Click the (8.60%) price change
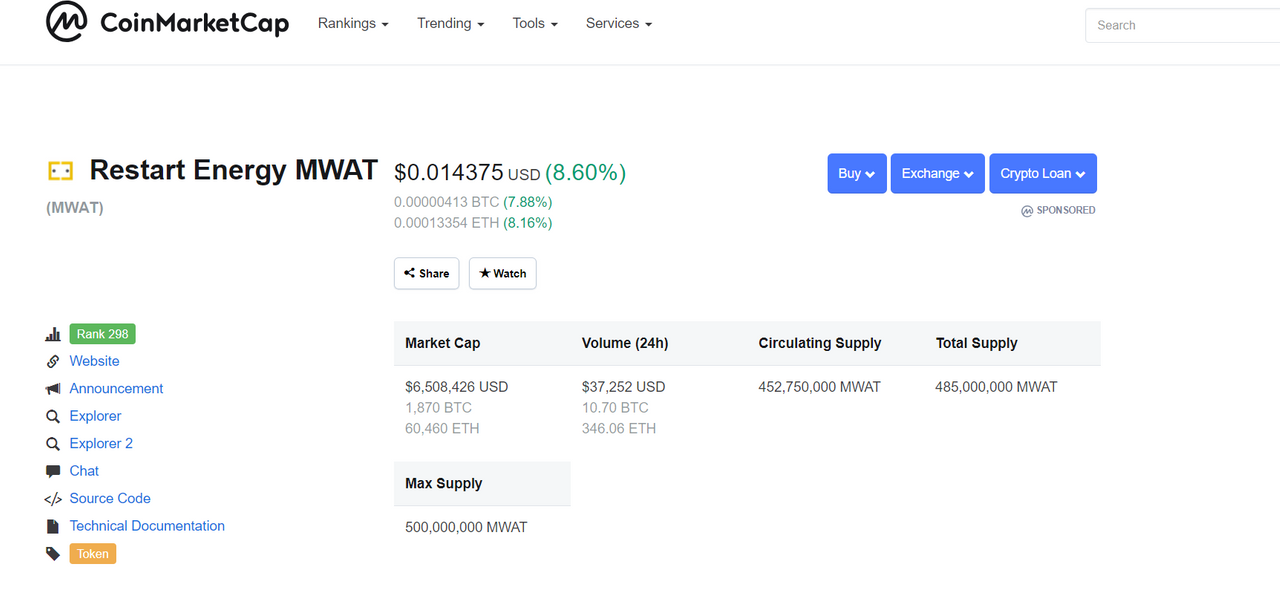Image resolution: width=1280 pixels, height=596 pixels. pyautogui.click(x=586, y=173)
